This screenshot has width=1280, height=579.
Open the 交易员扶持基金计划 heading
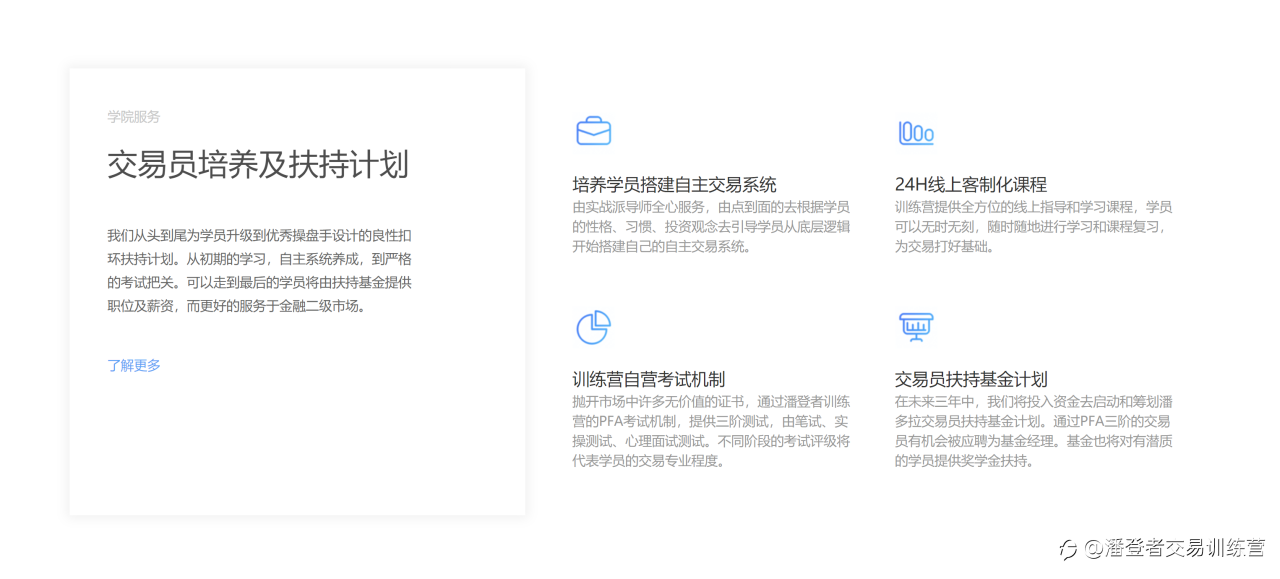click(971, 380)
